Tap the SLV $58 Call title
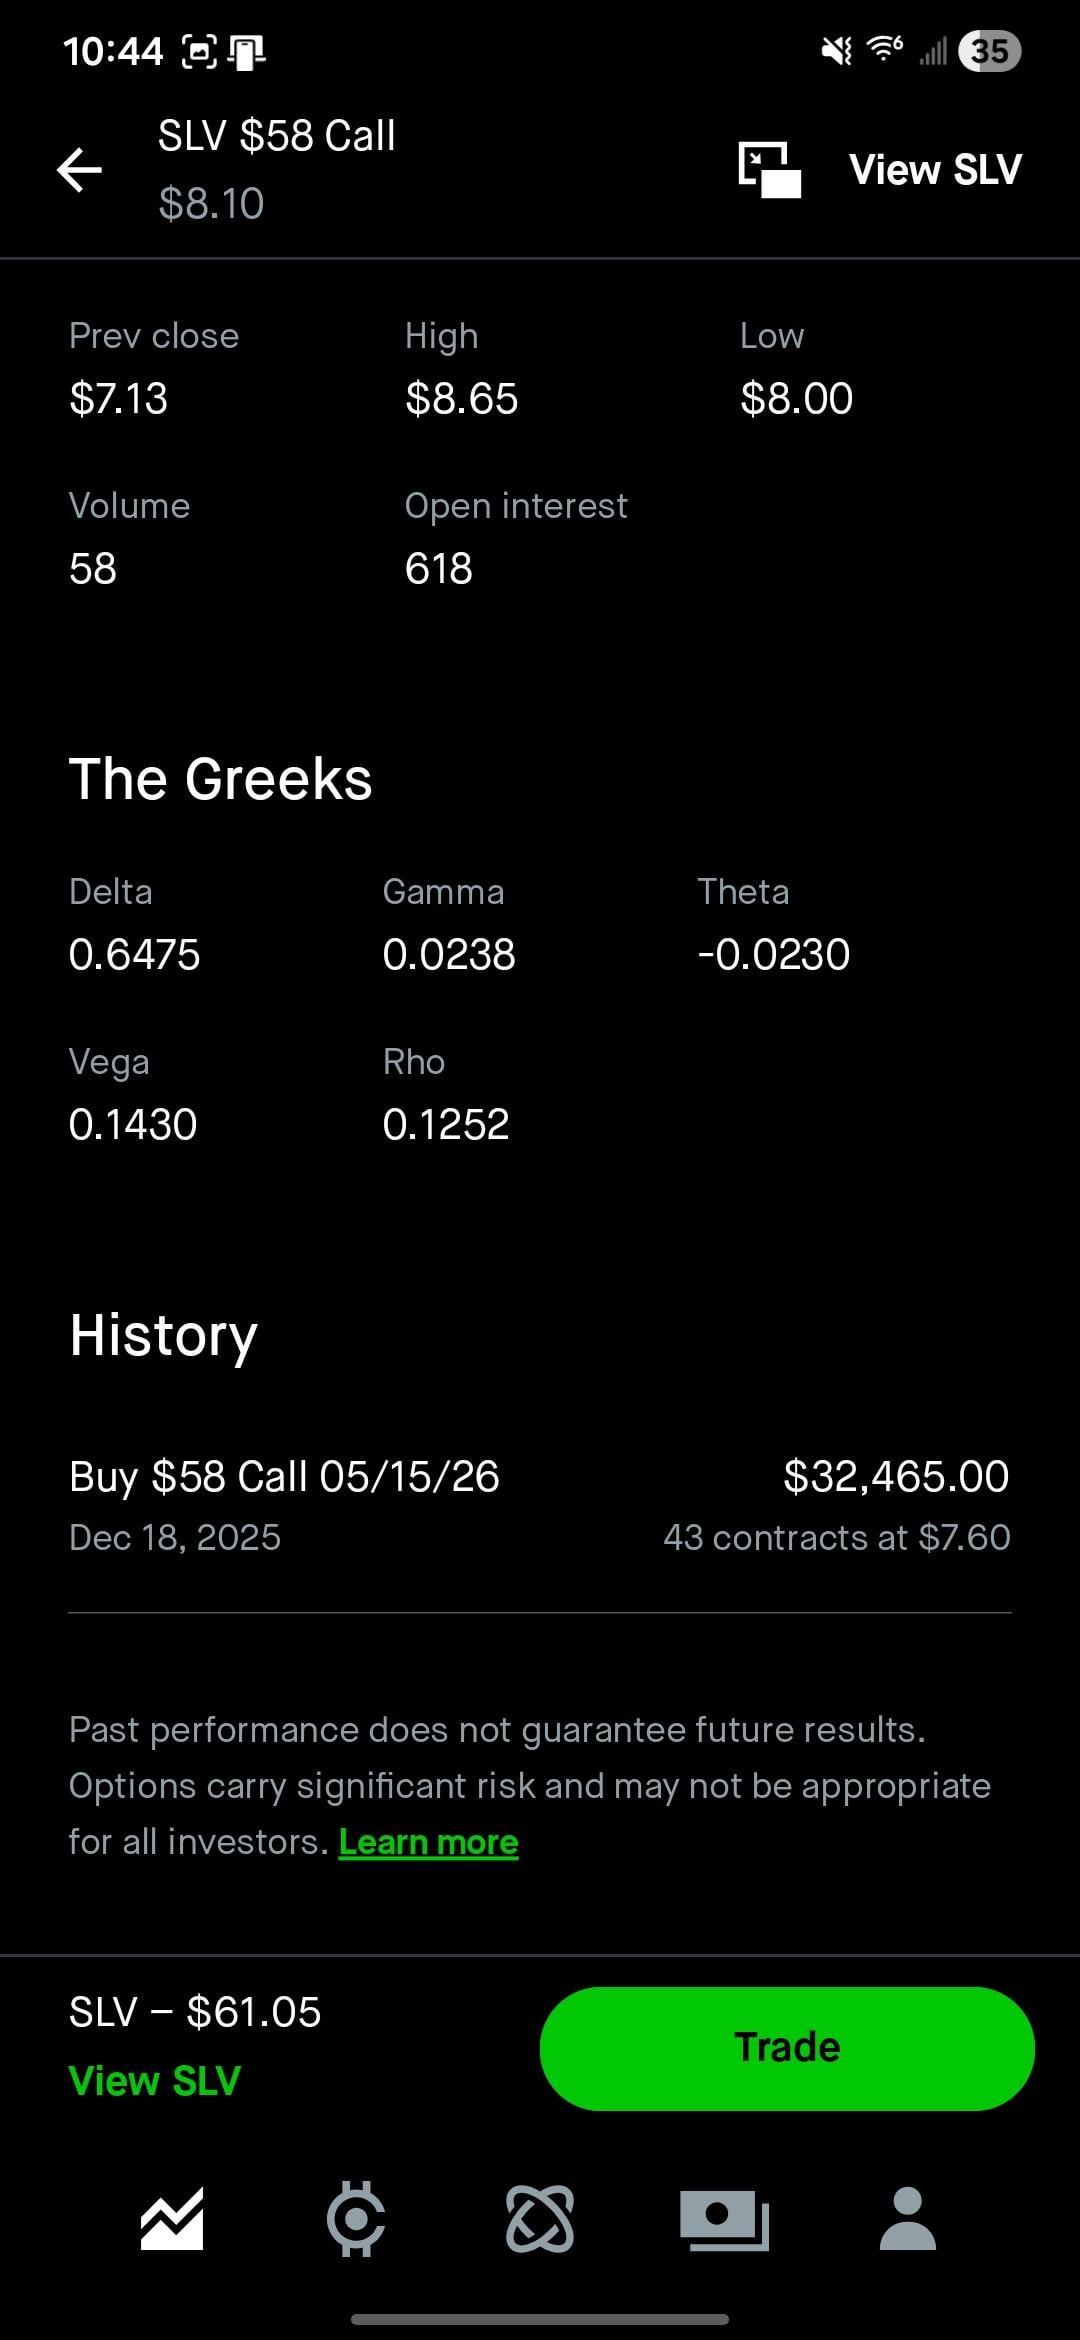Image resolution: width=1080 pixels, height=2340 pixels. [277, 136]
